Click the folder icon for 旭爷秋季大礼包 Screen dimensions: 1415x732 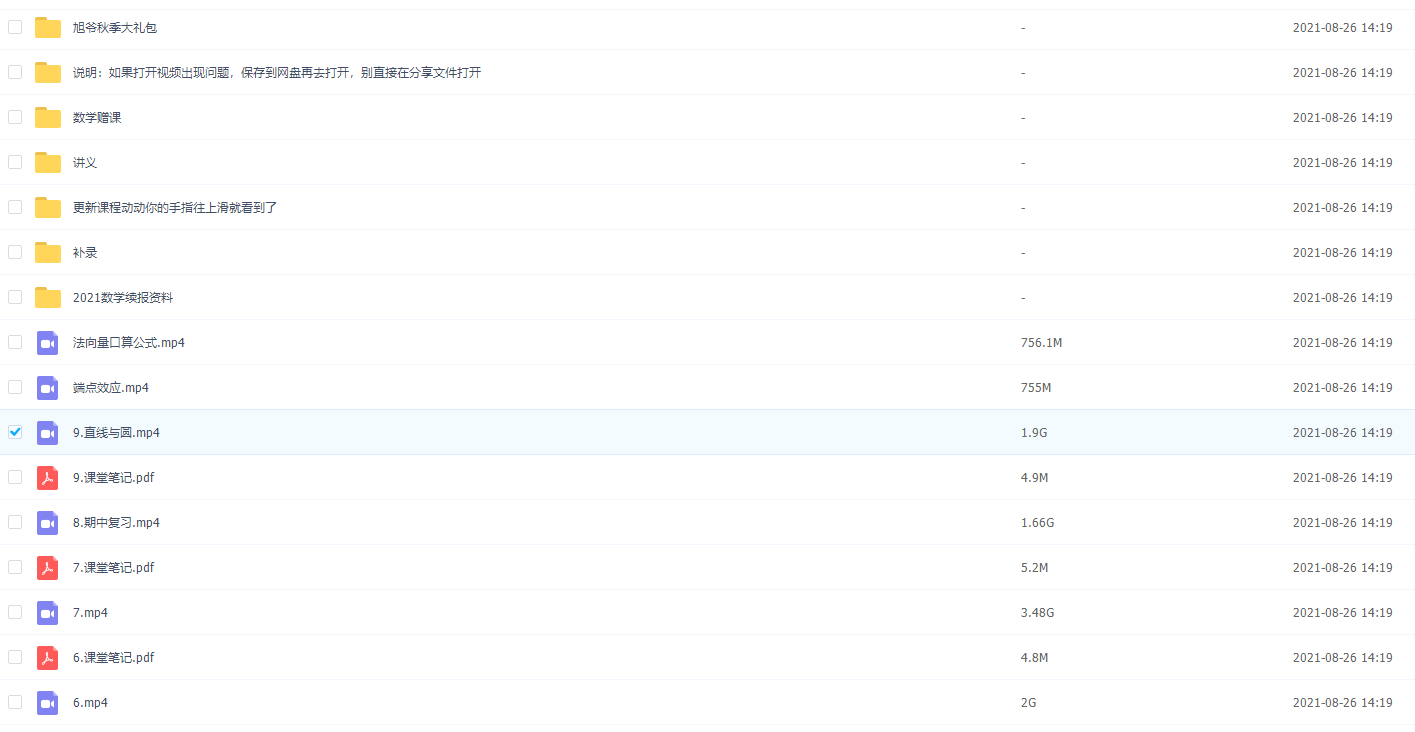[48, 28]
